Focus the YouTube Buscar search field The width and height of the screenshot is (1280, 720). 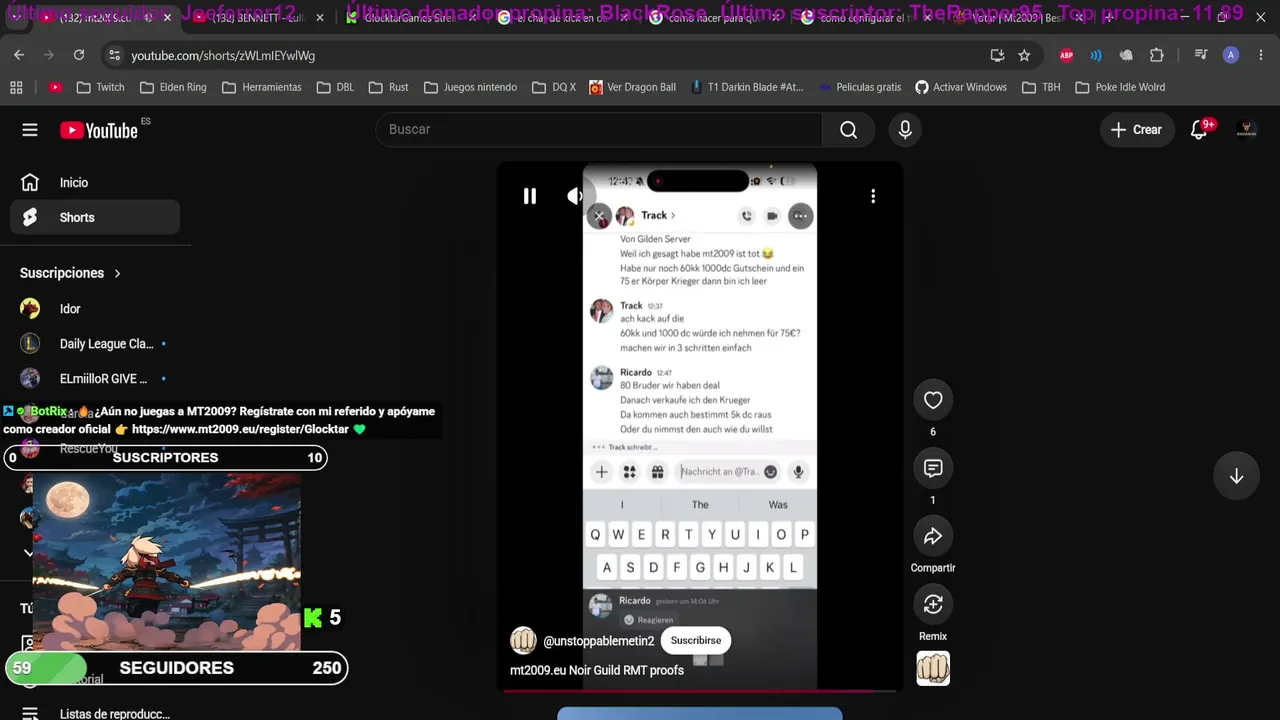(x=599, y=130)
